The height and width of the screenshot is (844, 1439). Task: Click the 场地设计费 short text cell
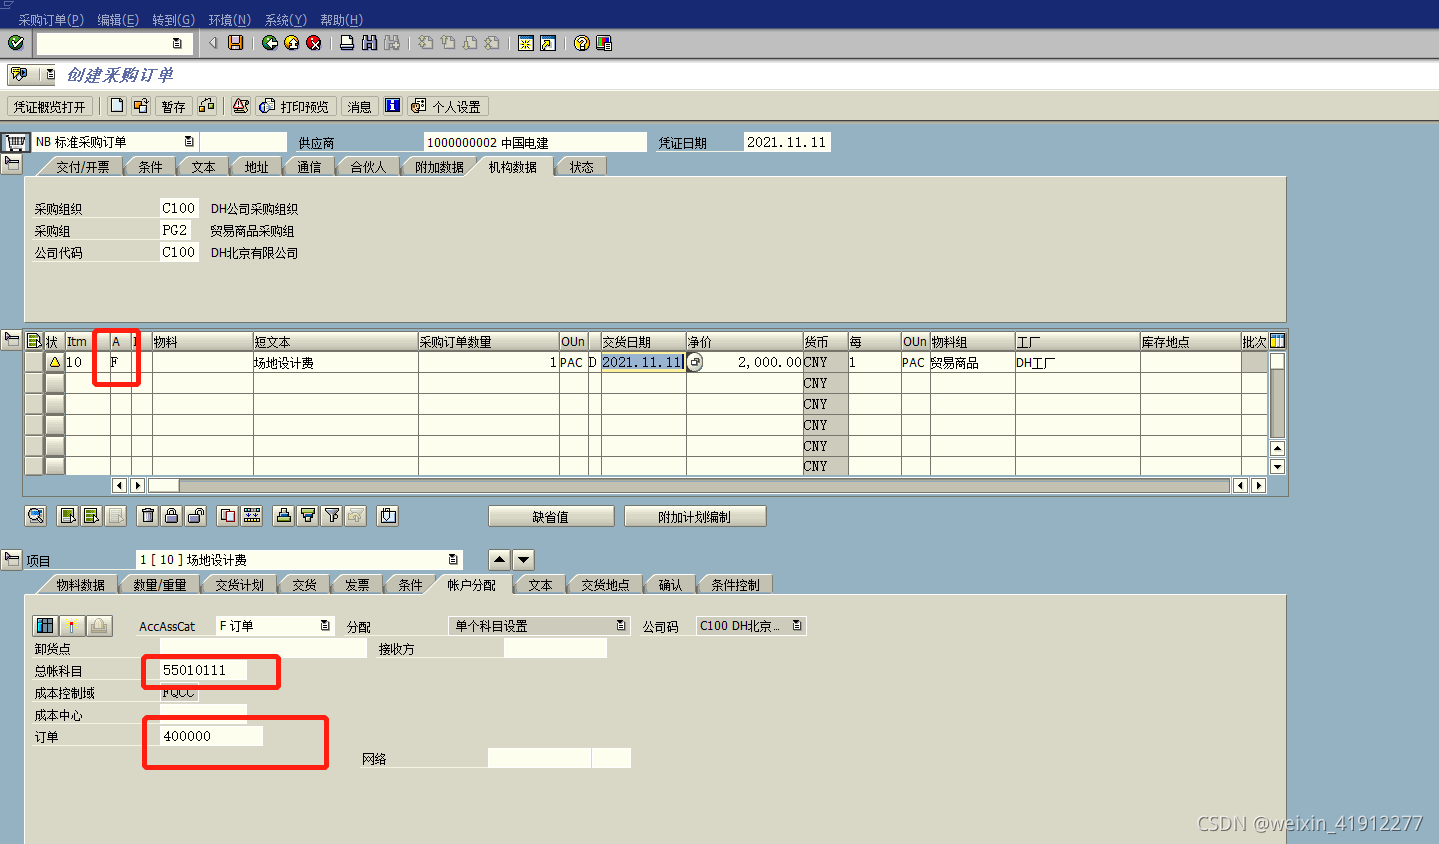335,362
